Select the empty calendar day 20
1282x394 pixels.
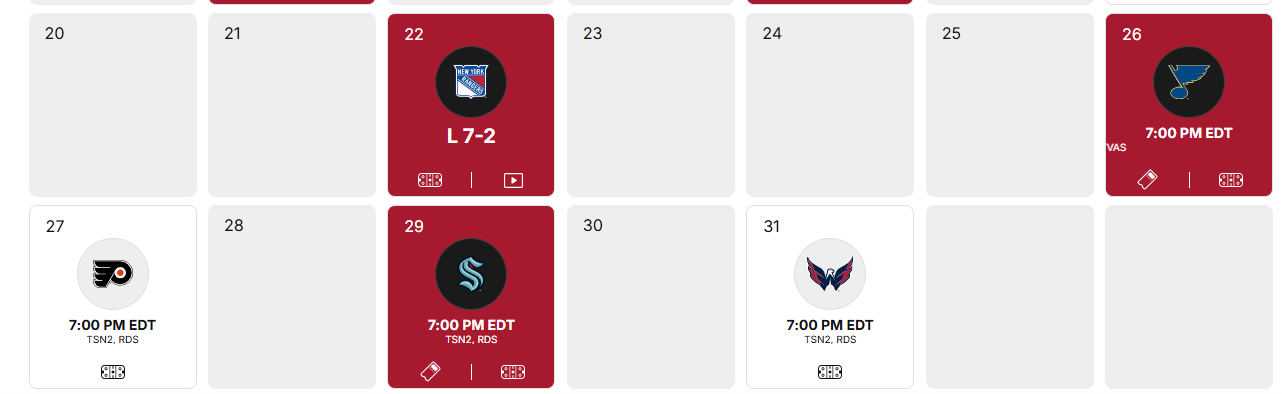pyautogui.click(x=113, y=105)
